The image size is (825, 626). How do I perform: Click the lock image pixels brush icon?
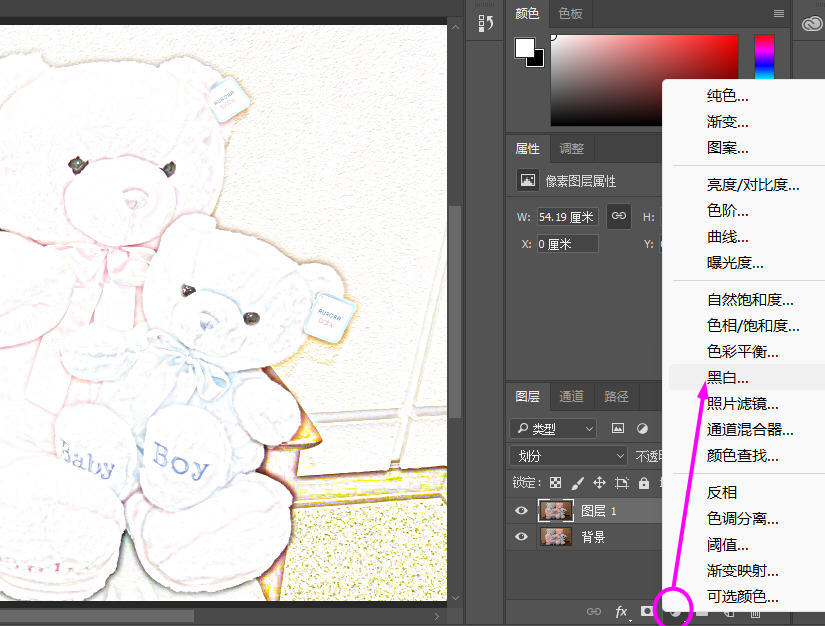point(578,483)
